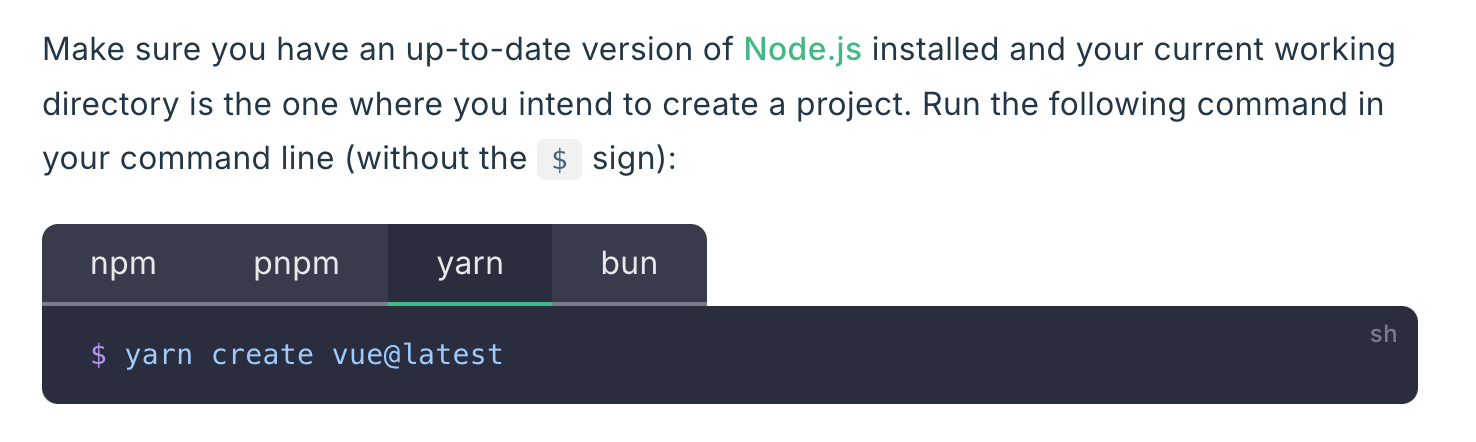Open the Node.js link
1476x442 pixels.
[802, 49]
